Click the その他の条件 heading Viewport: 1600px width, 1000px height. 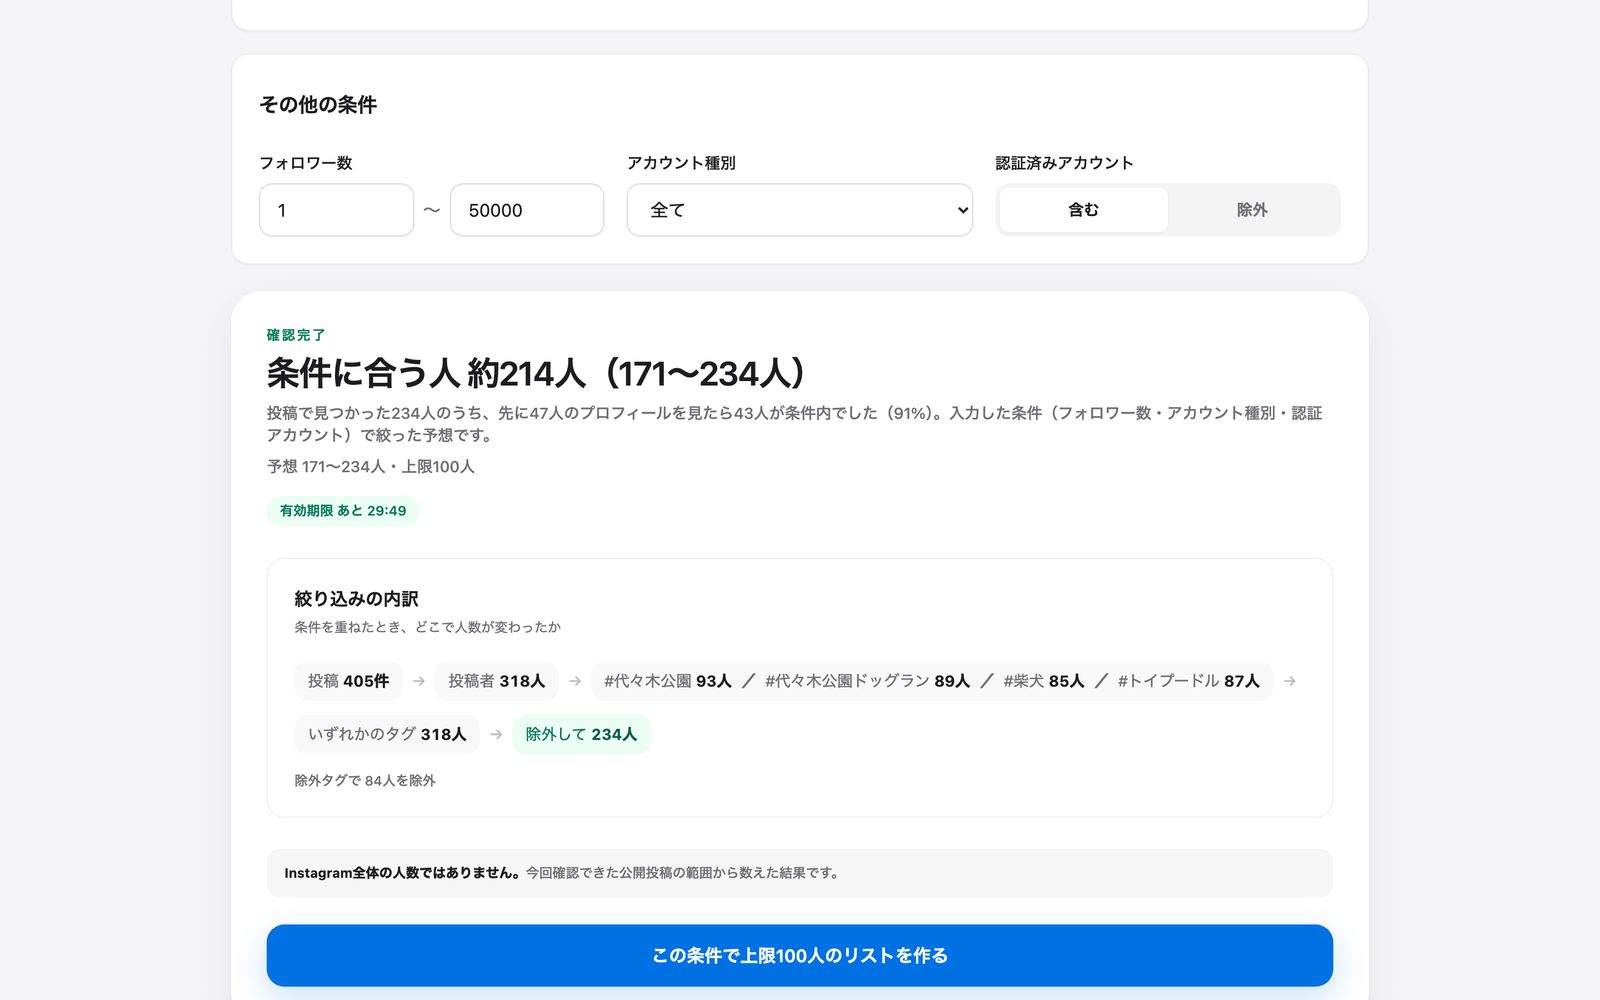pos(318,105)
